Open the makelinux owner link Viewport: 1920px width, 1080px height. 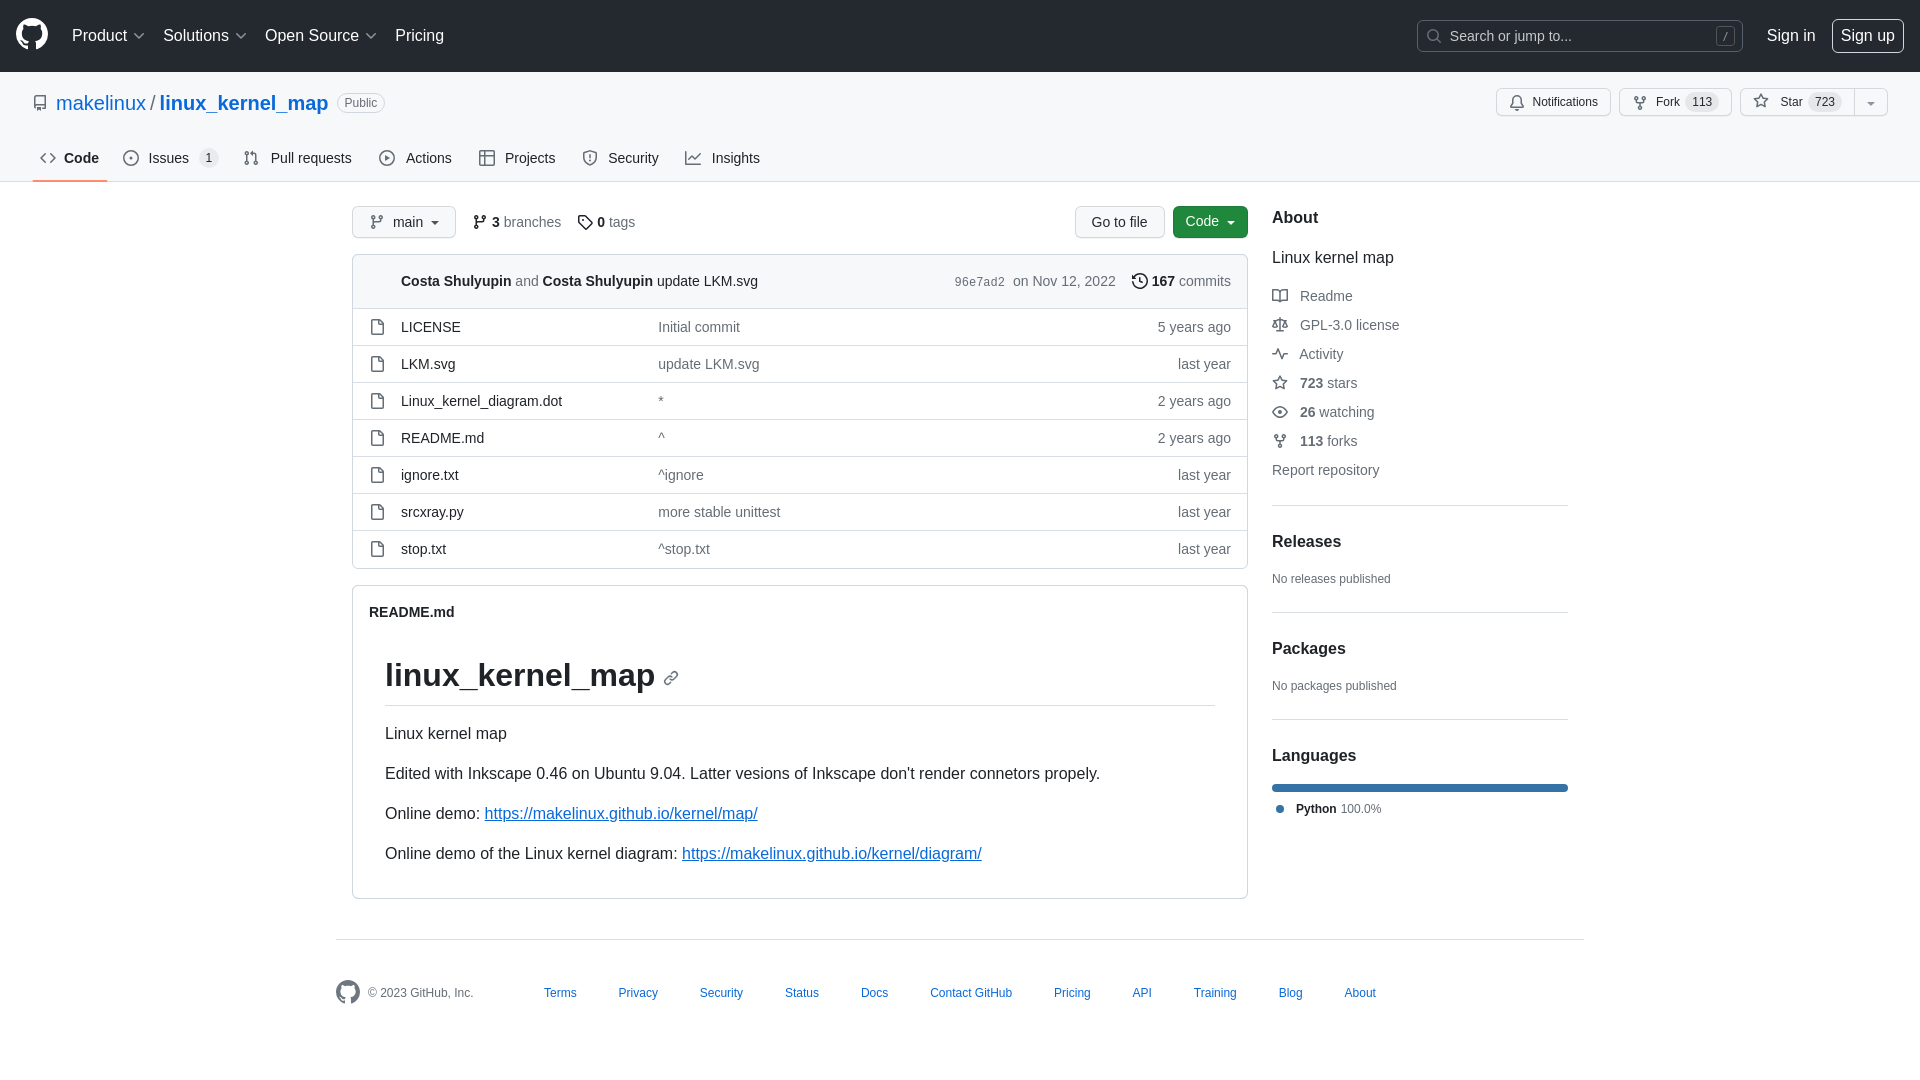point(101,103)
